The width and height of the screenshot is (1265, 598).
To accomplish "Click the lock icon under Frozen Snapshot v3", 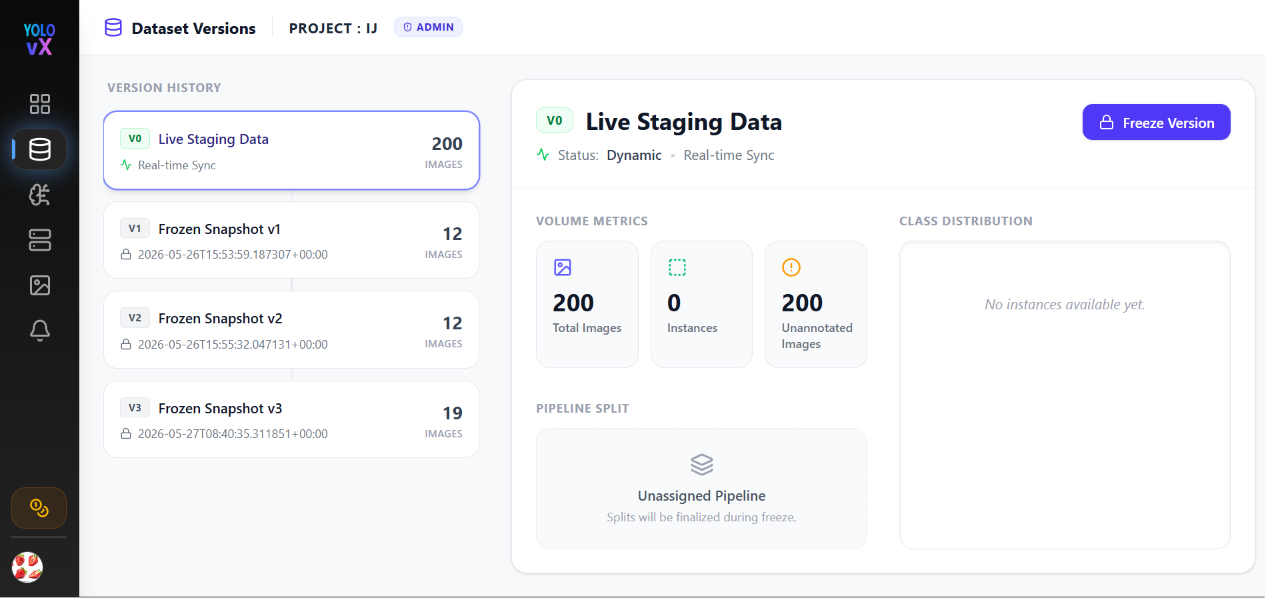I will point(126,434).
